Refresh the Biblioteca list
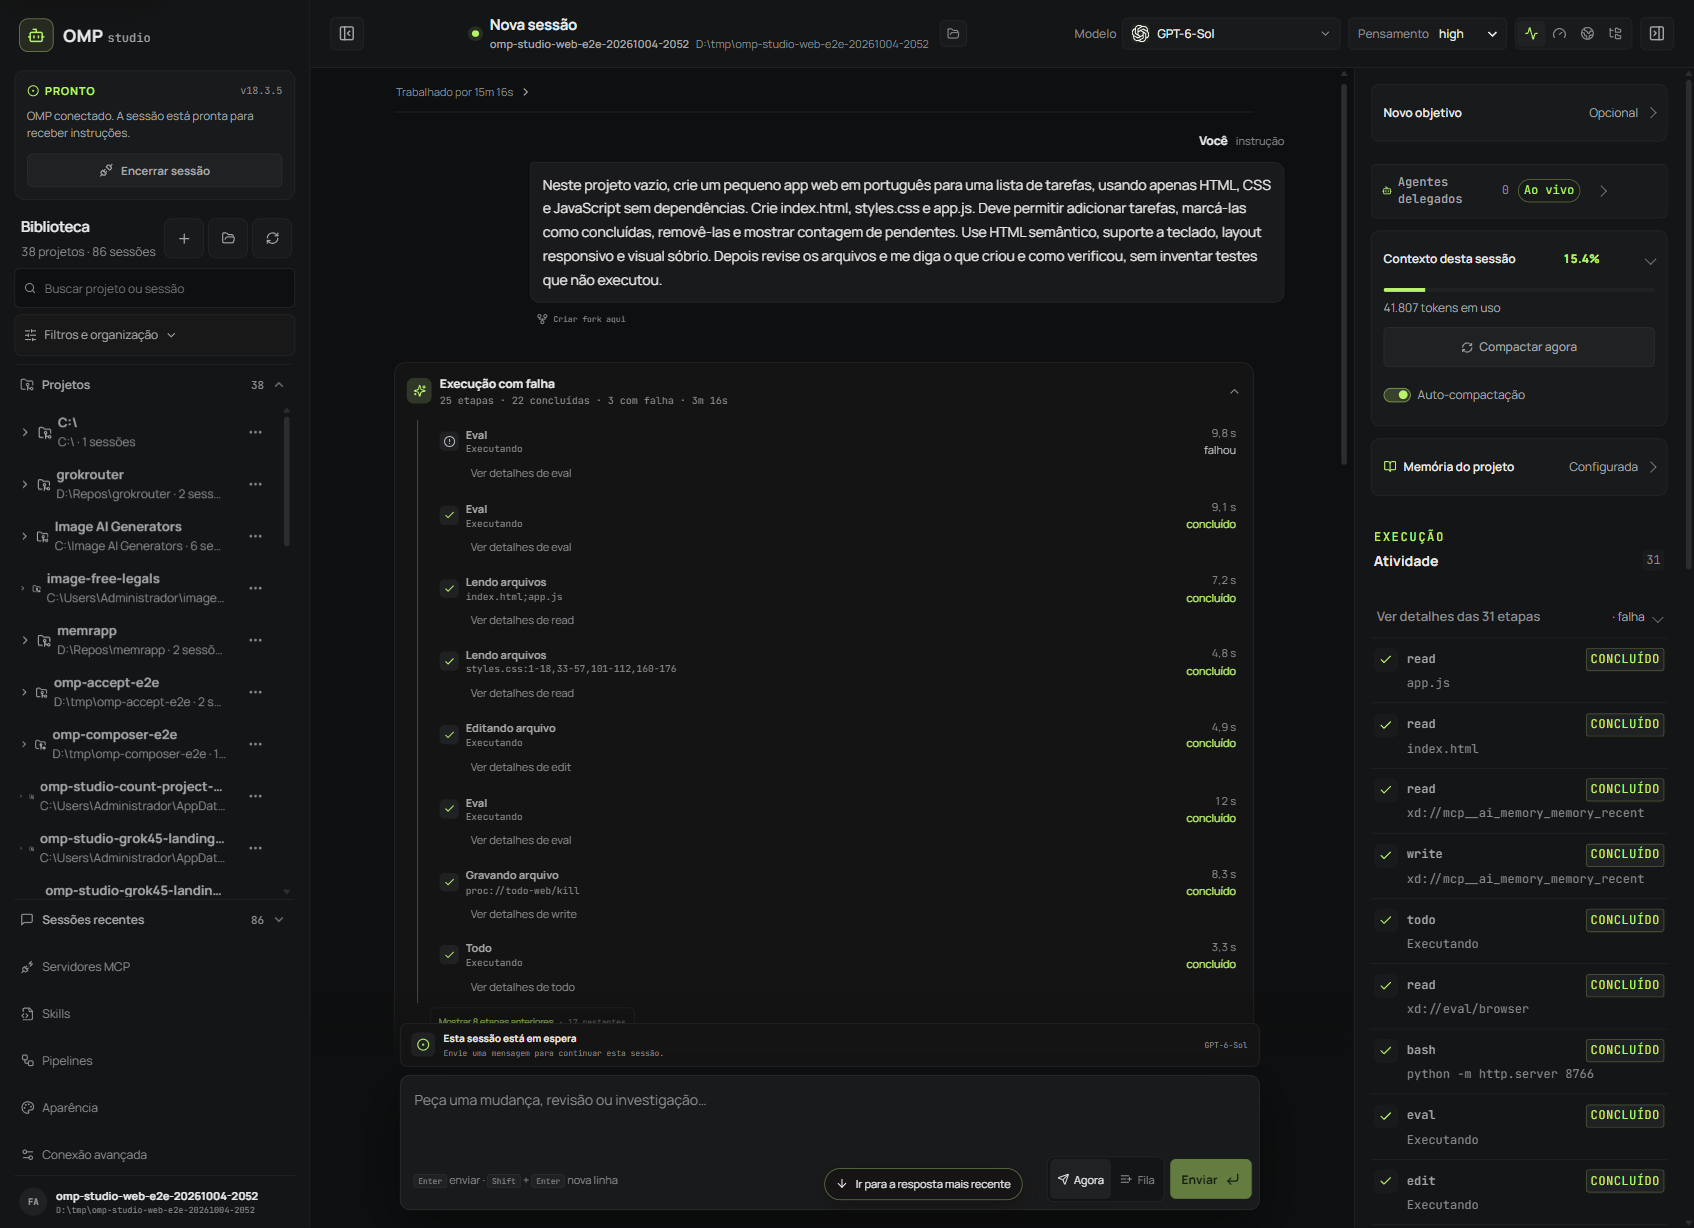 pyautogui.click(x=272, y=238)
